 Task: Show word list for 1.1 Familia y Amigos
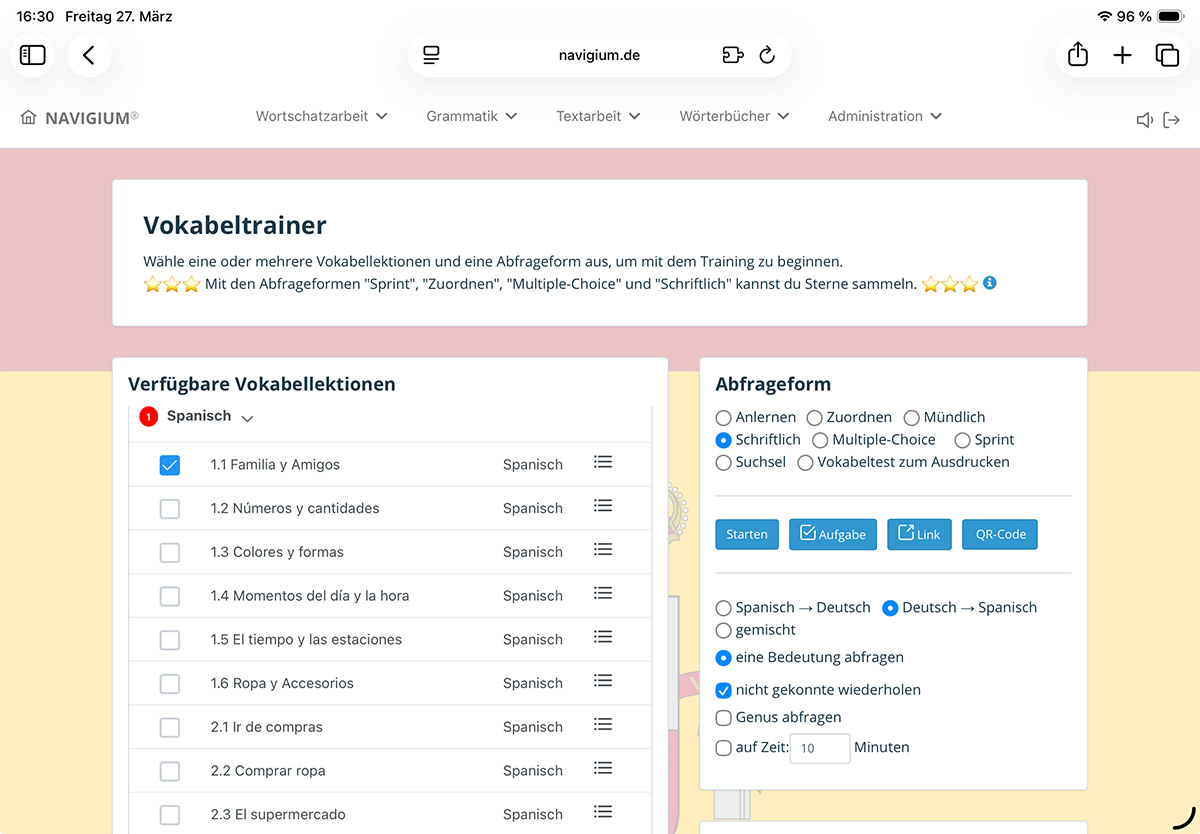[x=602, y=462]
